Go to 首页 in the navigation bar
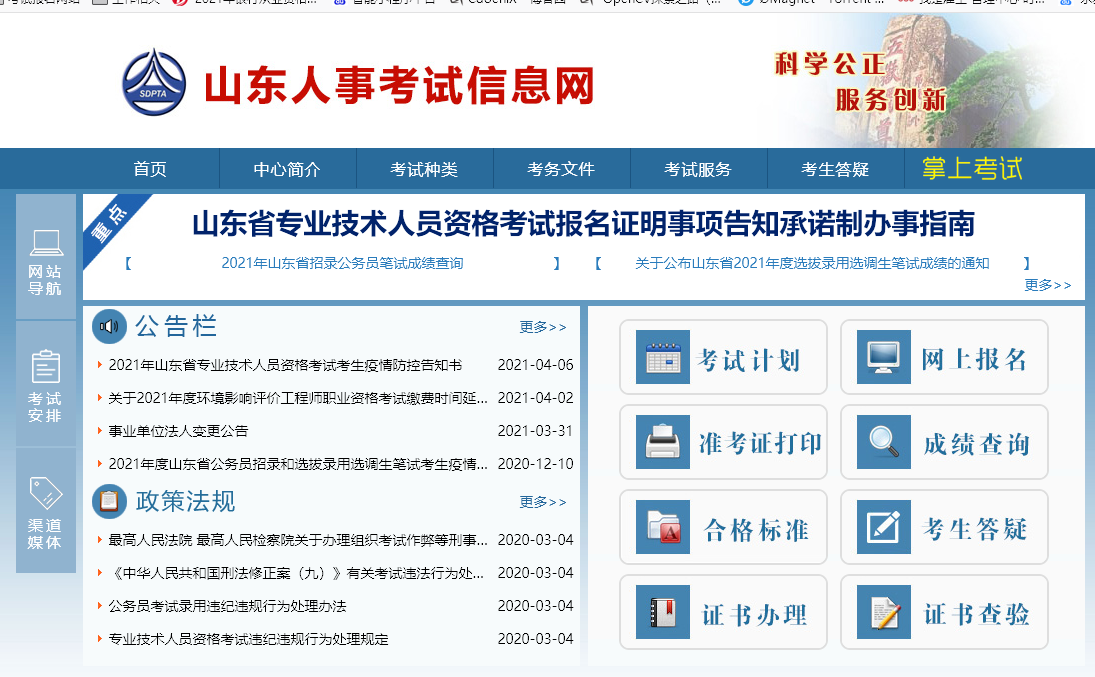The image size is (1095, 677). 150,169
